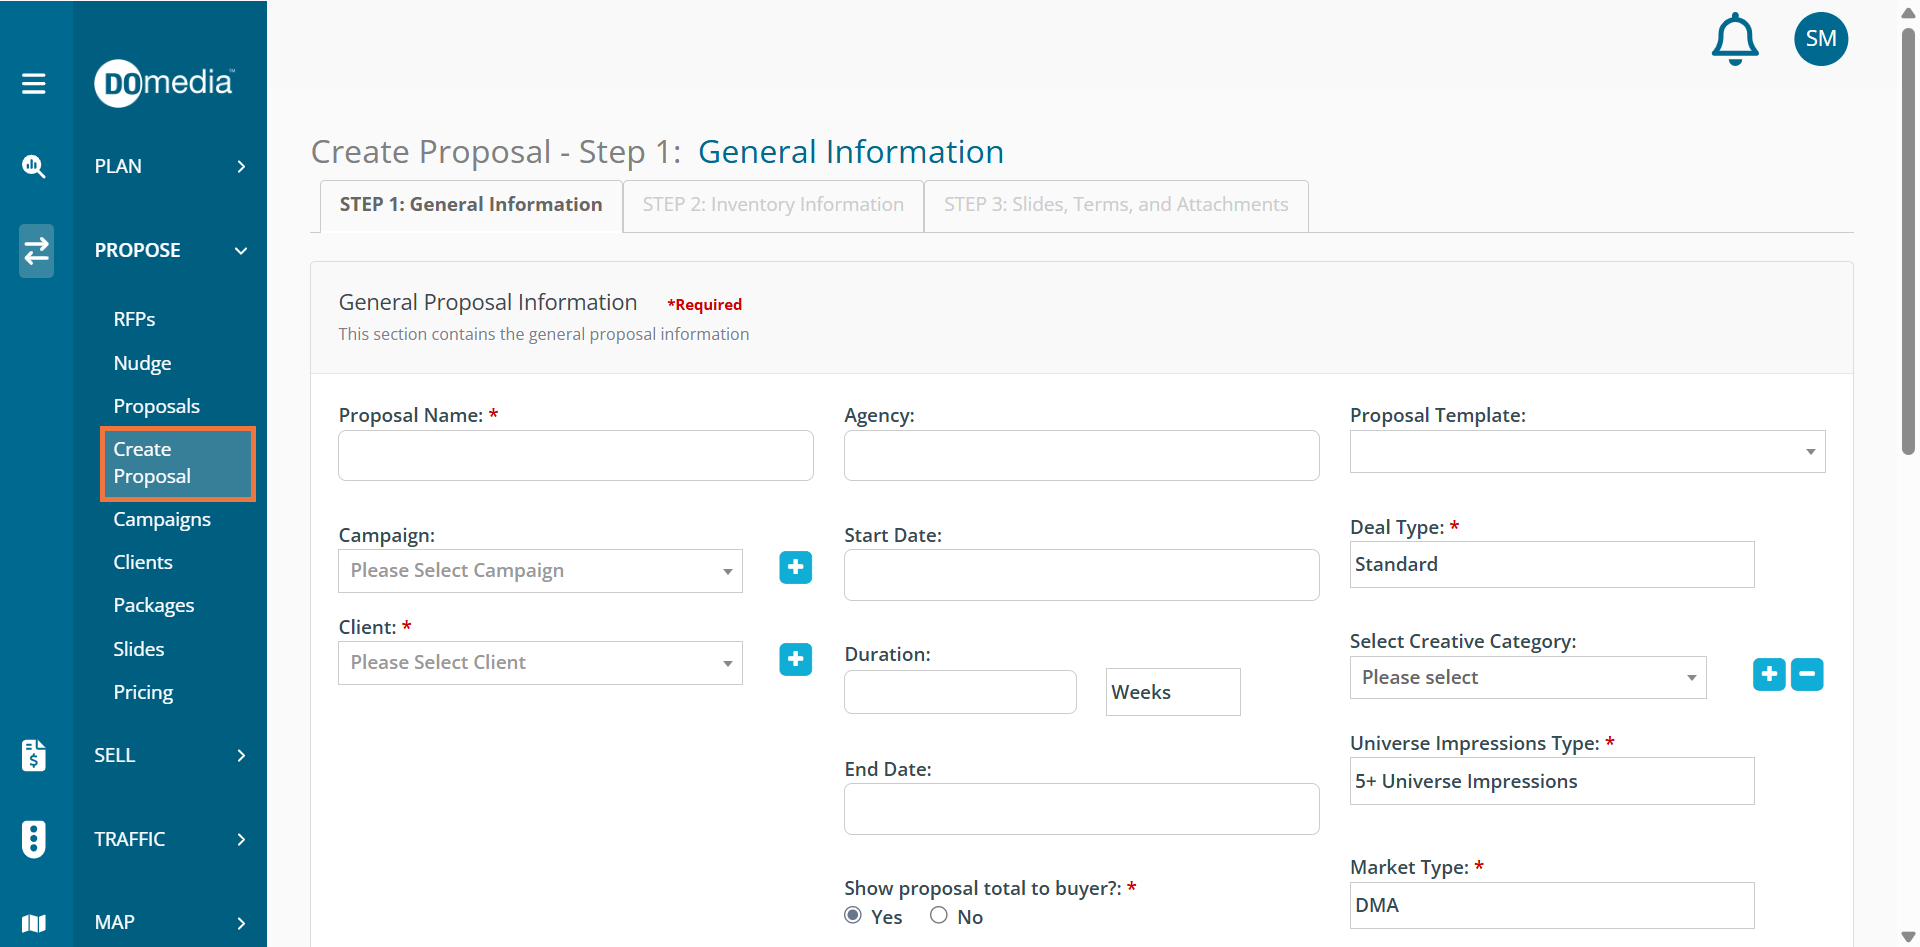
Task: Open the Please Select Client dropdown
Action: coord(540,663)
